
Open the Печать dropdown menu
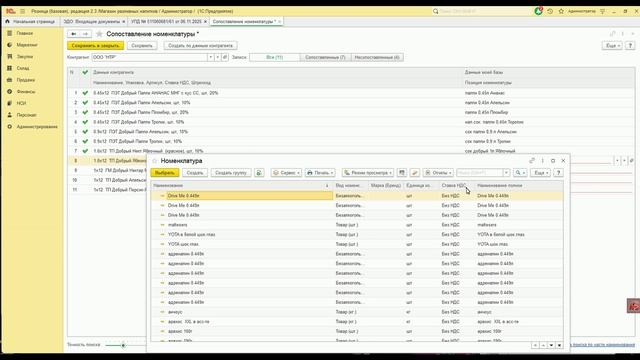(320, 173)
